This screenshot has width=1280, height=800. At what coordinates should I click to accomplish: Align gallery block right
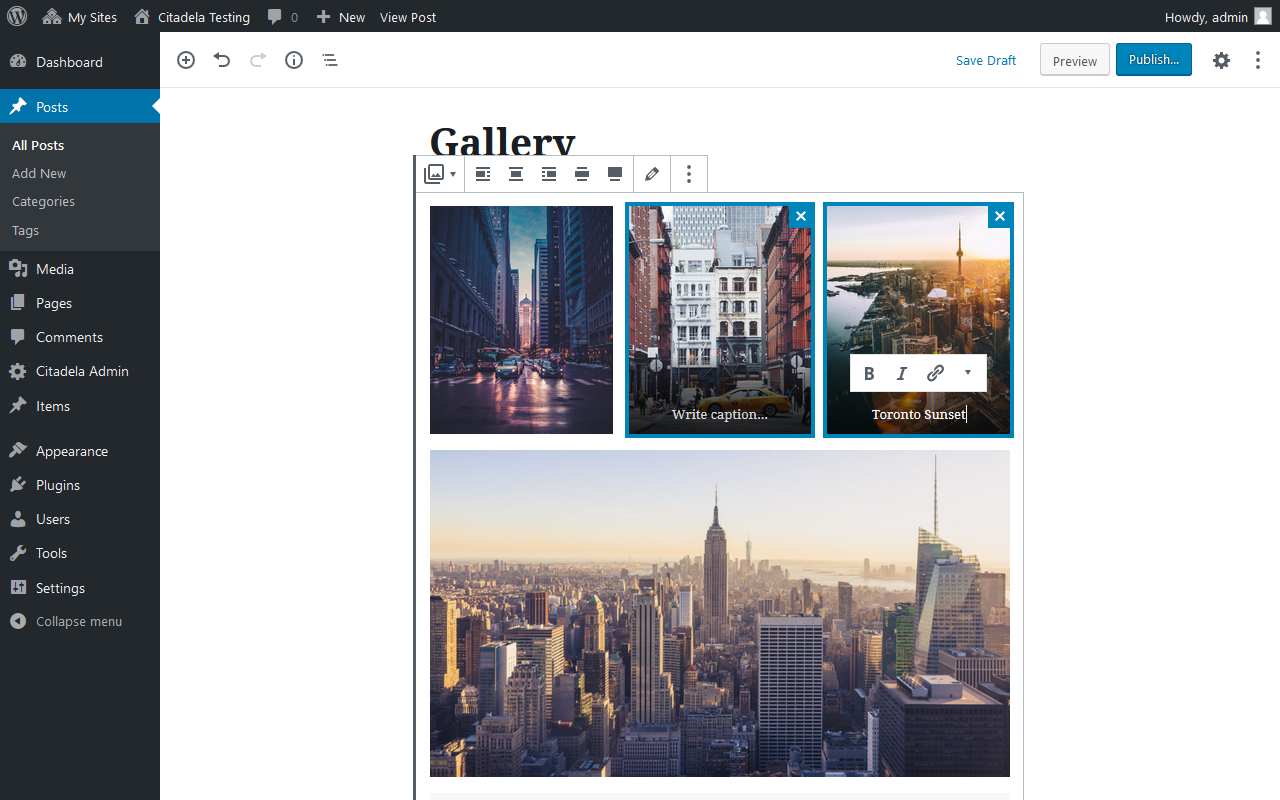click(x=549, y=174)
